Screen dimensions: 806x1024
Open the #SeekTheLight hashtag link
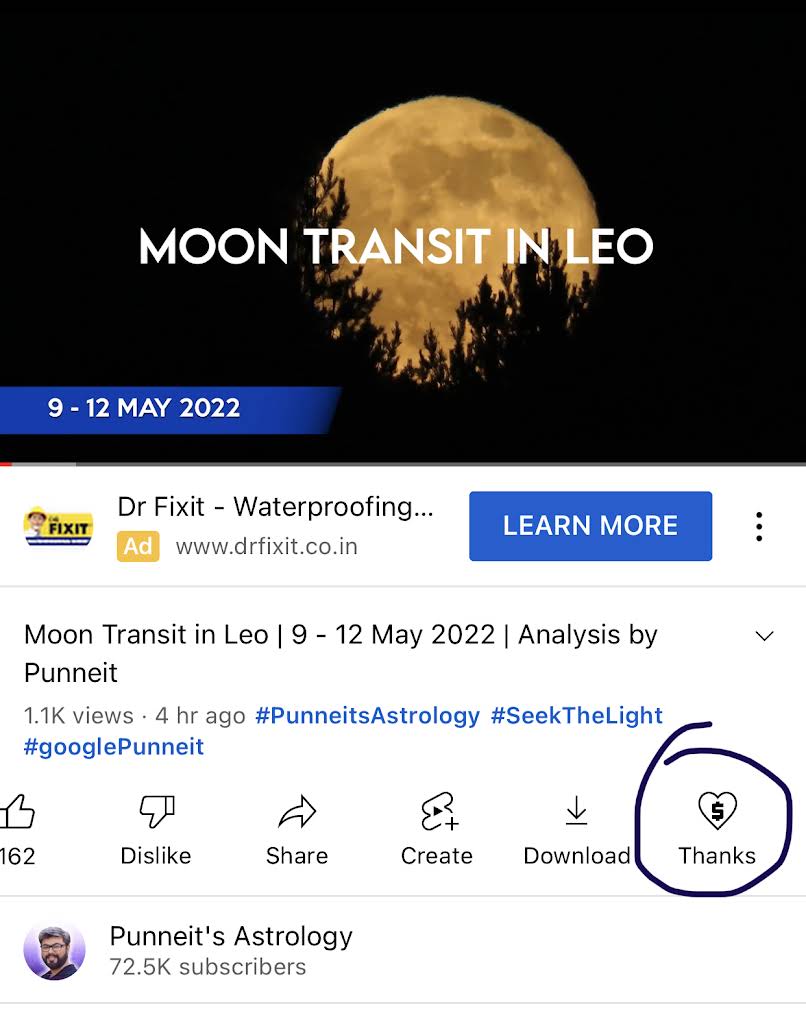click(576, 716)
